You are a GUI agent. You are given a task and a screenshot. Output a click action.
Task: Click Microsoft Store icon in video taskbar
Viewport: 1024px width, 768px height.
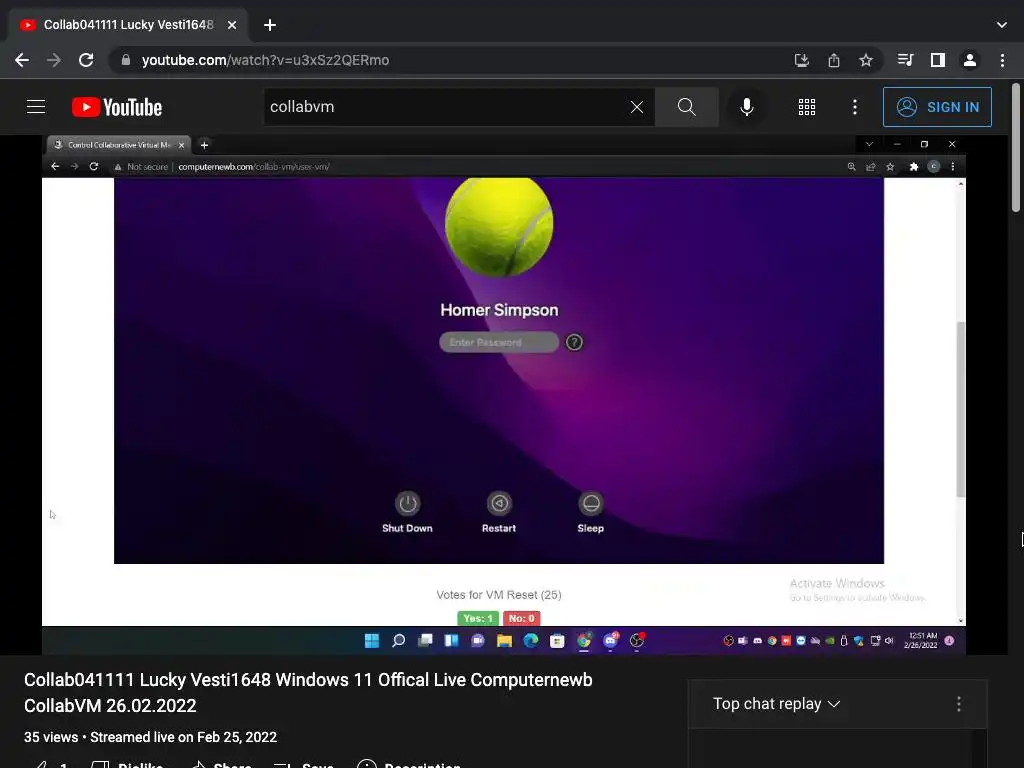click(557, 641)
